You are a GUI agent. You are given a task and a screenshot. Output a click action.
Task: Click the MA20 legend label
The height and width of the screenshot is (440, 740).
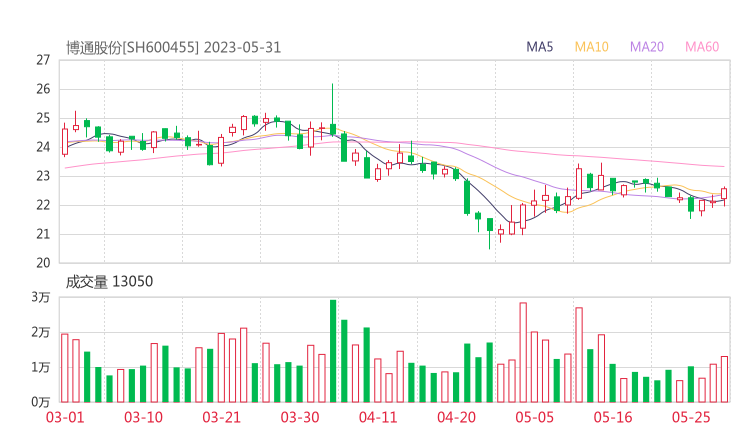(647, 47)
